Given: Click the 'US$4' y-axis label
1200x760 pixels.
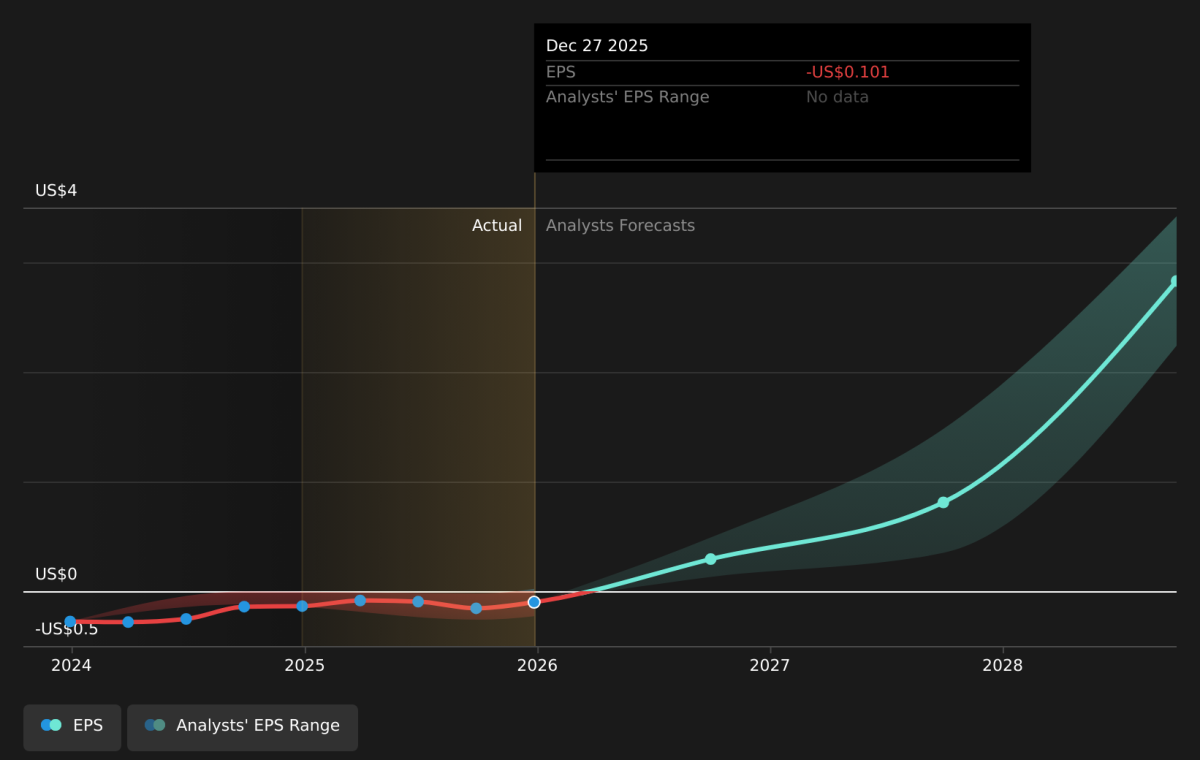Looking at the screenshot, I should (x=56, y=191).
